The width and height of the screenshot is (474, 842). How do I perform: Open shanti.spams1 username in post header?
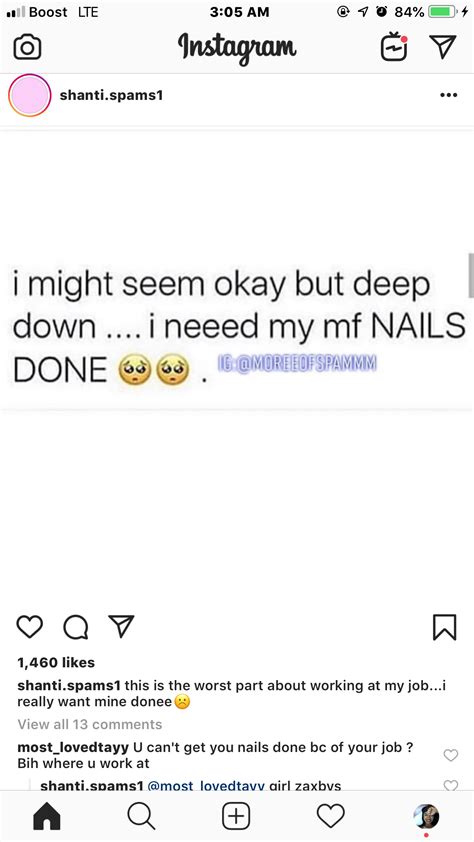coord(111,96)
